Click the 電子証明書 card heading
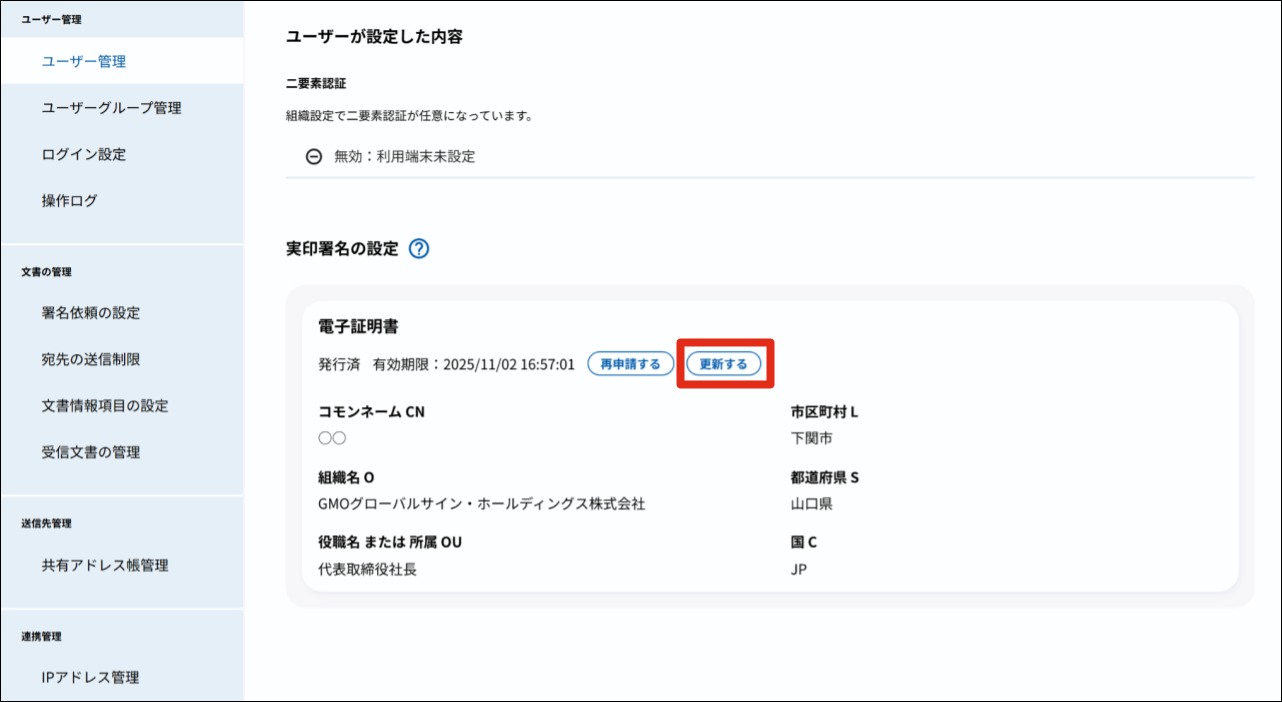The width and height of the screenshot is (1282, 702). pos(359,327)
